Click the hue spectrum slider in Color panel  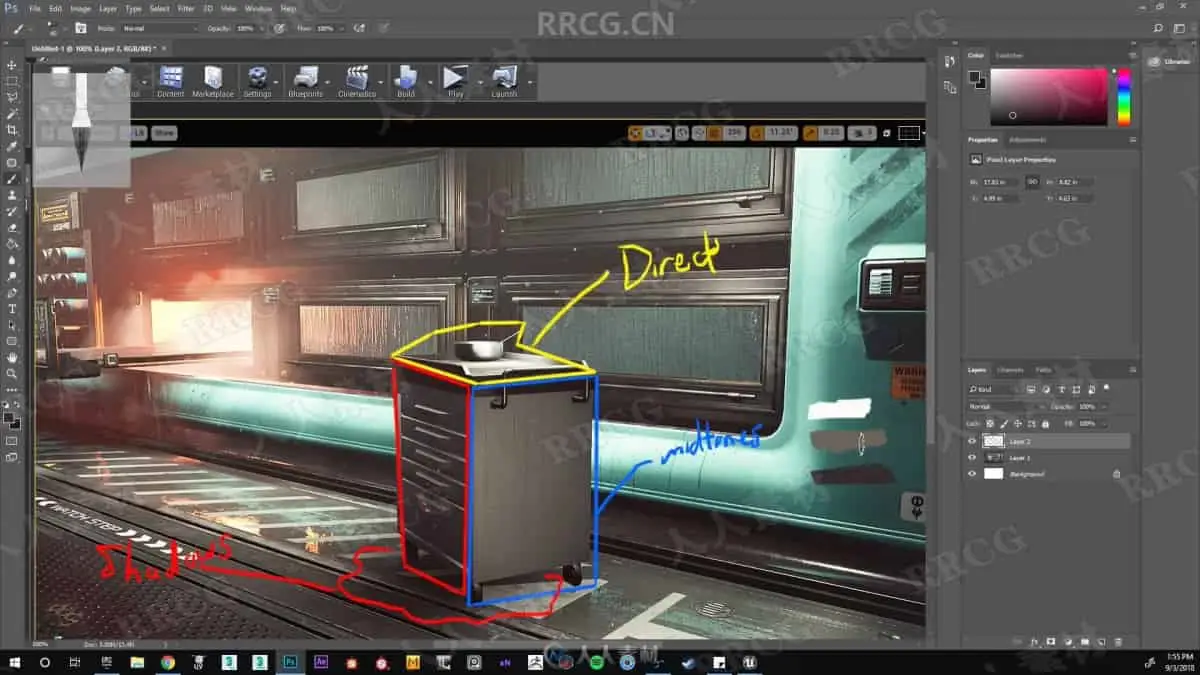click(x=1123, y=97)
